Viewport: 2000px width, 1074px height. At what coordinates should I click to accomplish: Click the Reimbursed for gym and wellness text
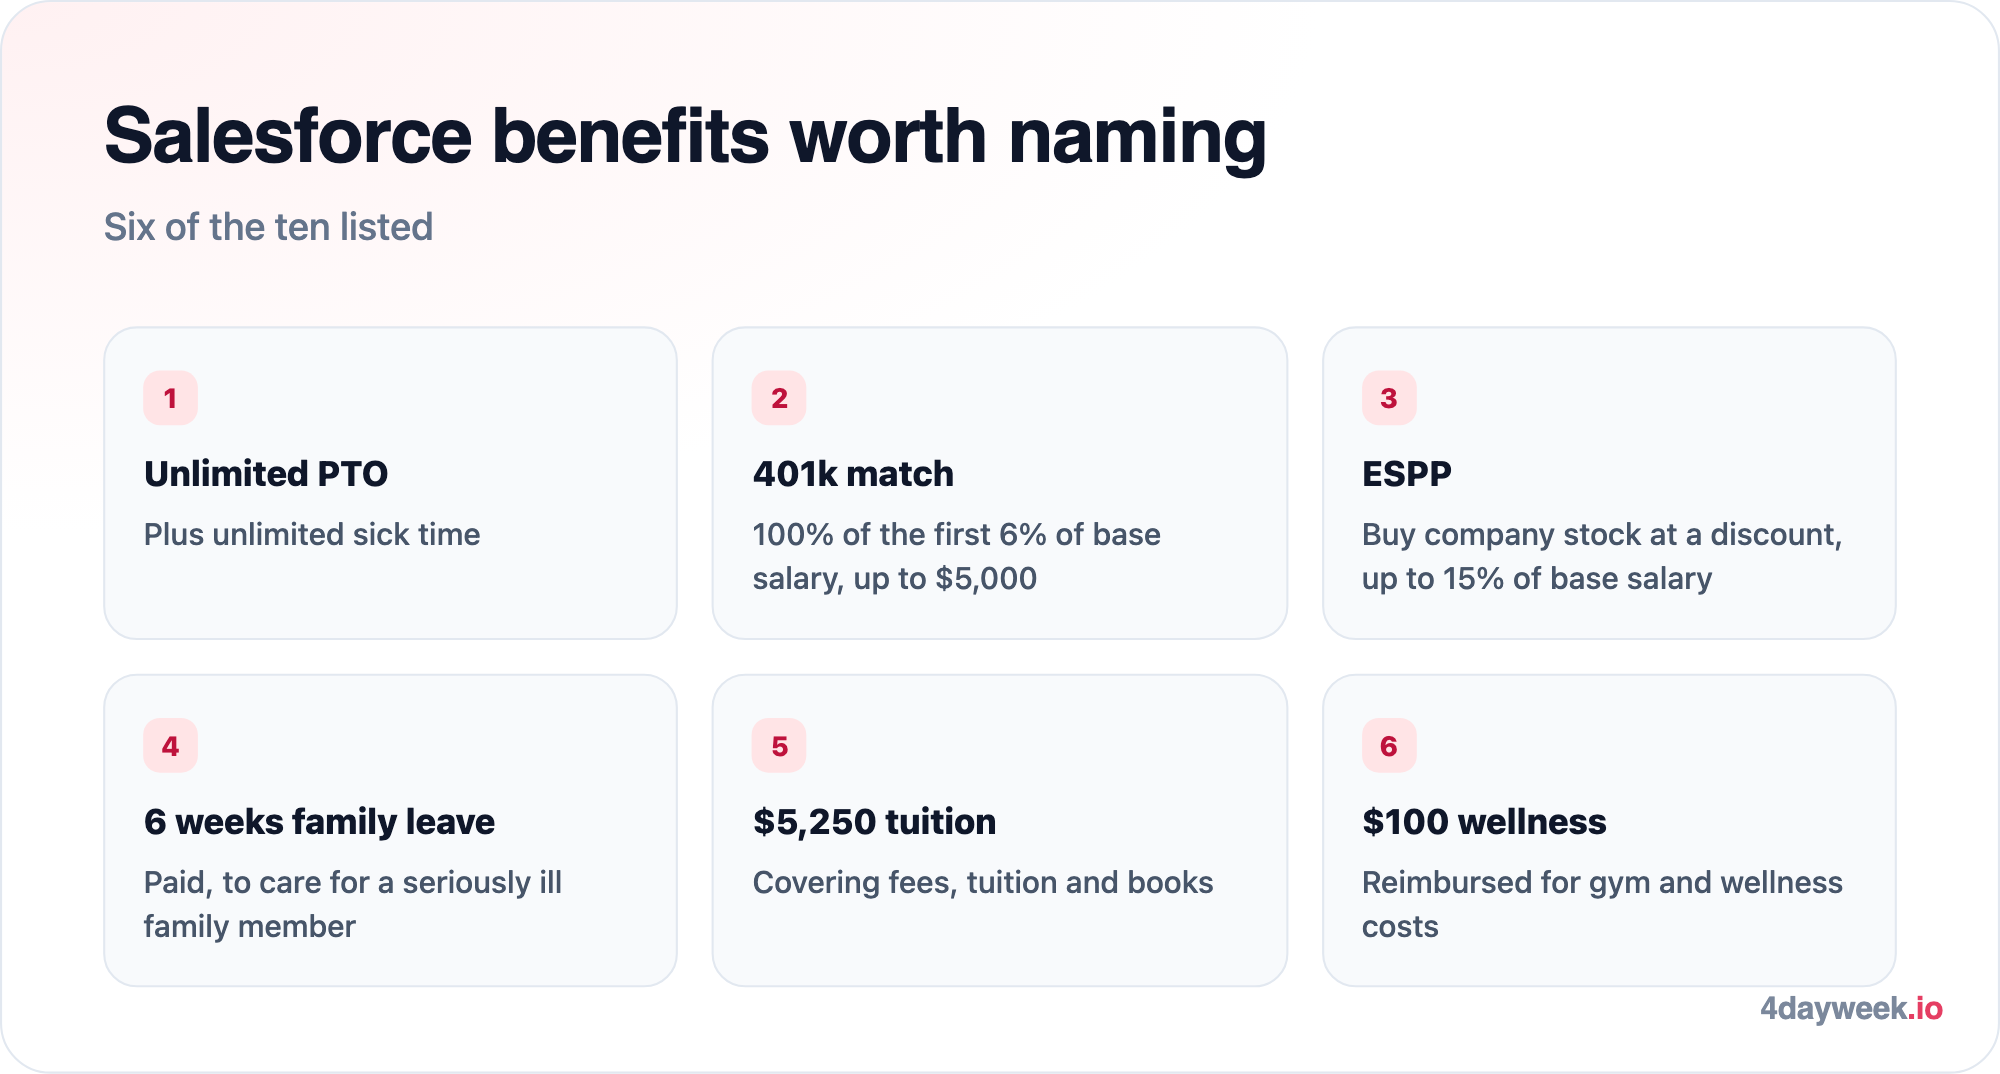click(1602, 904)
